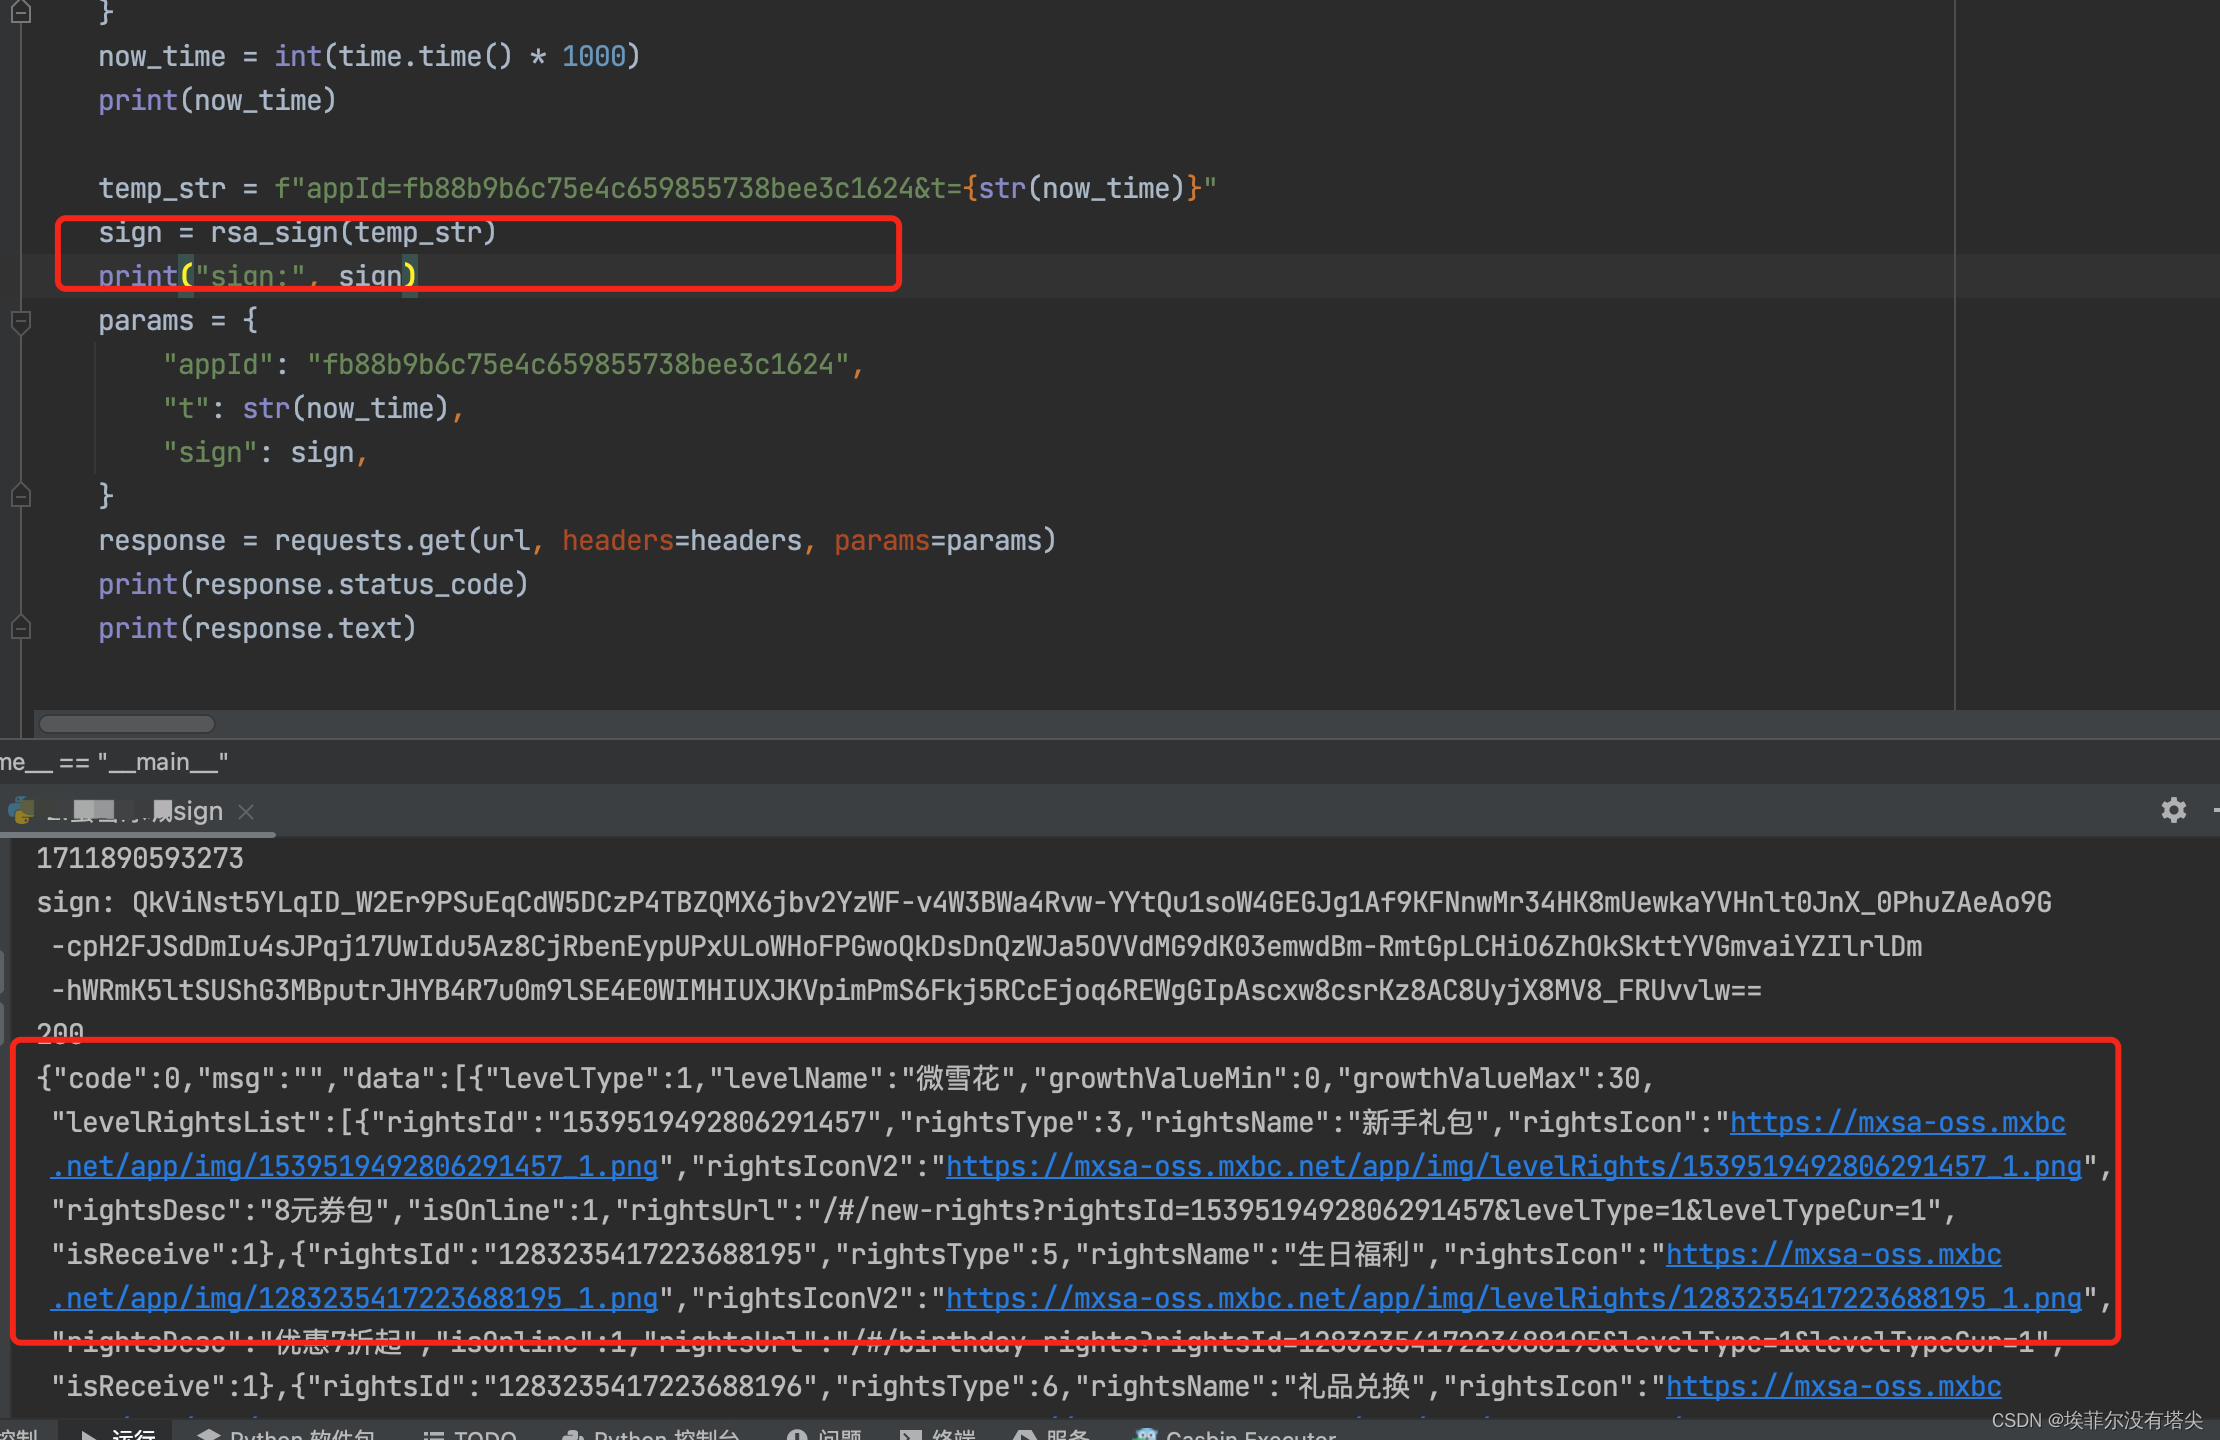
Task: Click line "print(response.status_code)"
Action: tap(313, 584)
